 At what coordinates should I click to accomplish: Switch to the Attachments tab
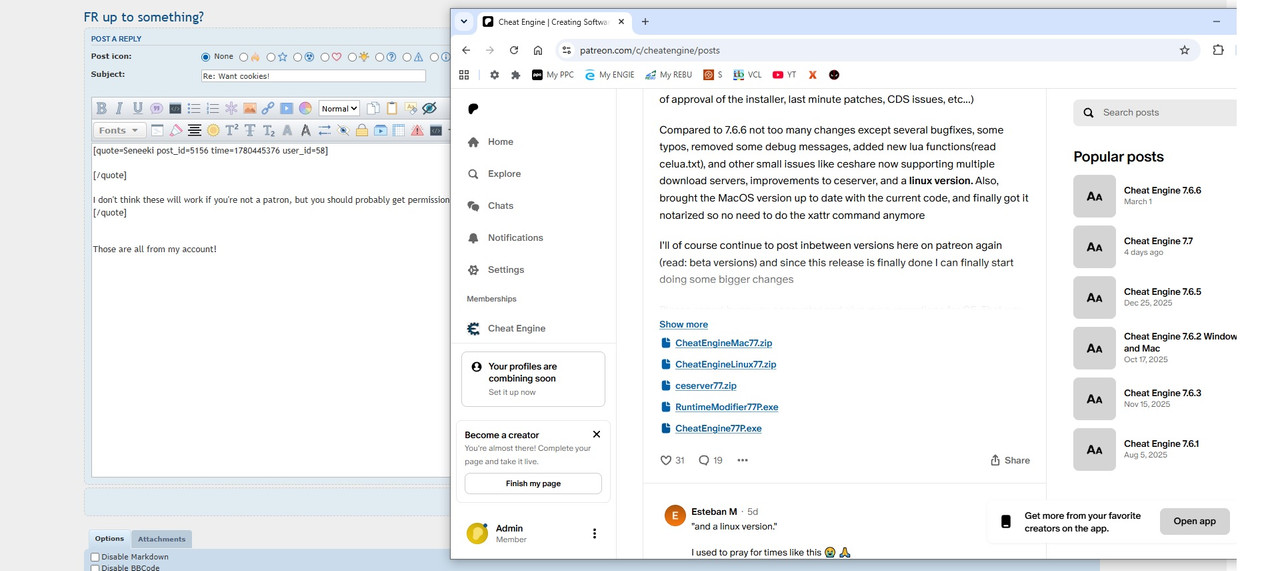tap(161, 539)
